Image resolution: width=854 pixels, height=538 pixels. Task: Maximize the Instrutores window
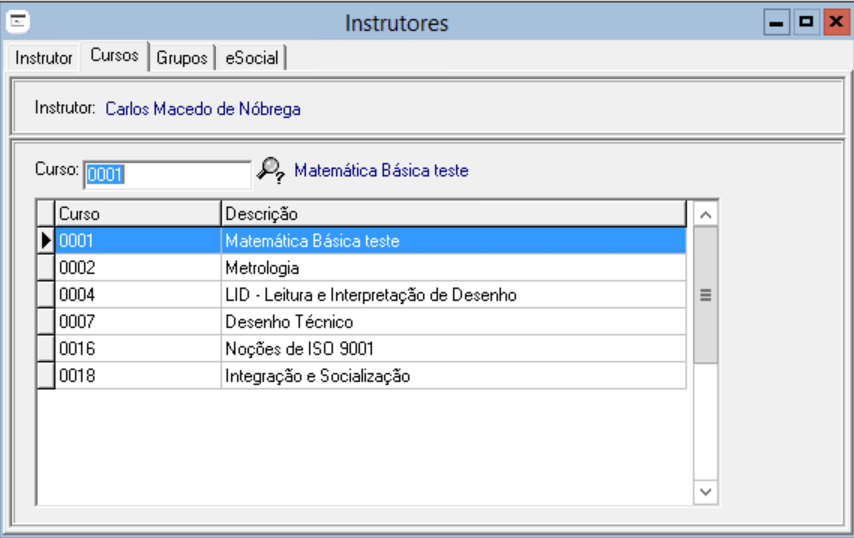(805, 22)
